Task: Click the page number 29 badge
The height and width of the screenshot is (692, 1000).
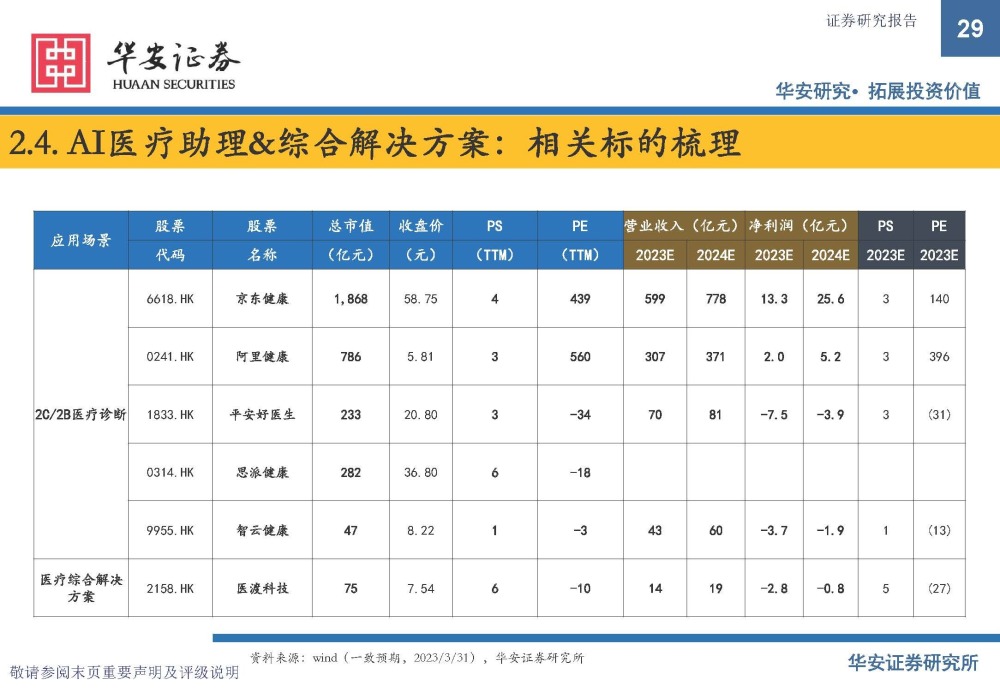Action: 970,28
